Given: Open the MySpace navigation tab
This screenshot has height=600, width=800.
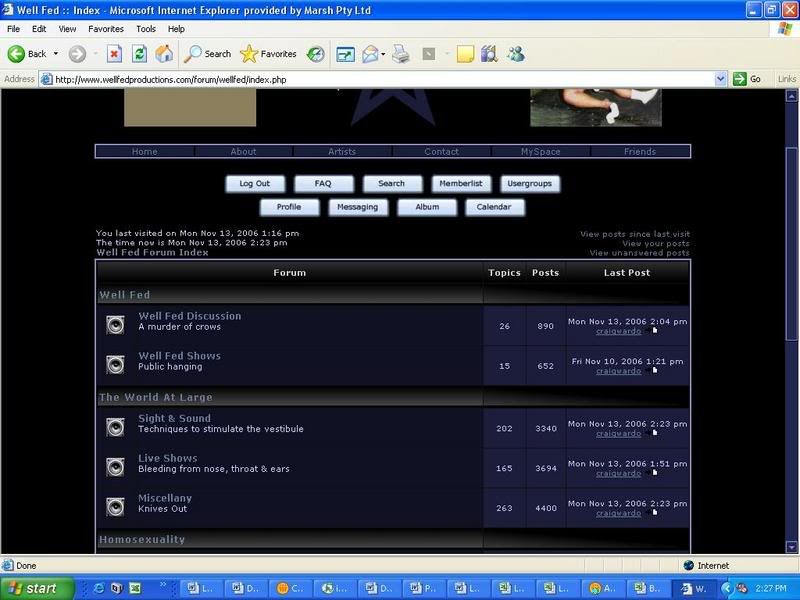Looking at the screenshot, I should pyautogui.click(x=540, y=152).
